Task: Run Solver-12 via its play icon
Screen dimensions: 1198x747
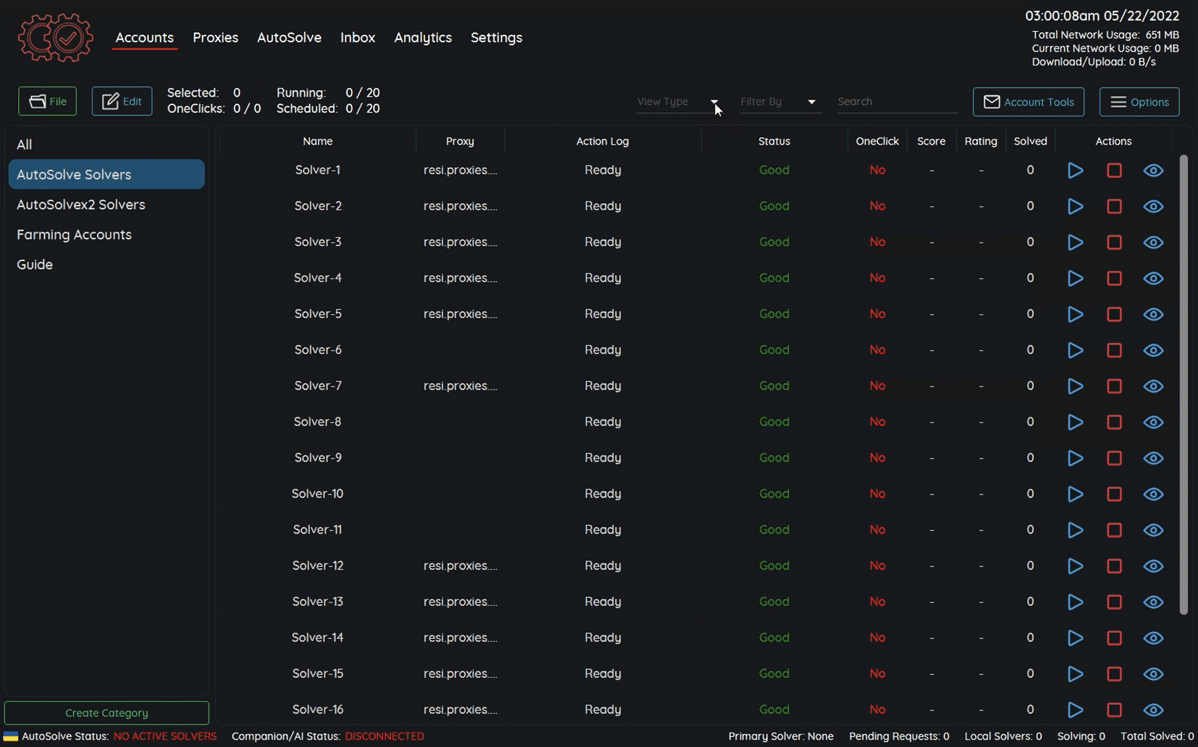Action: coord(1075,566)
